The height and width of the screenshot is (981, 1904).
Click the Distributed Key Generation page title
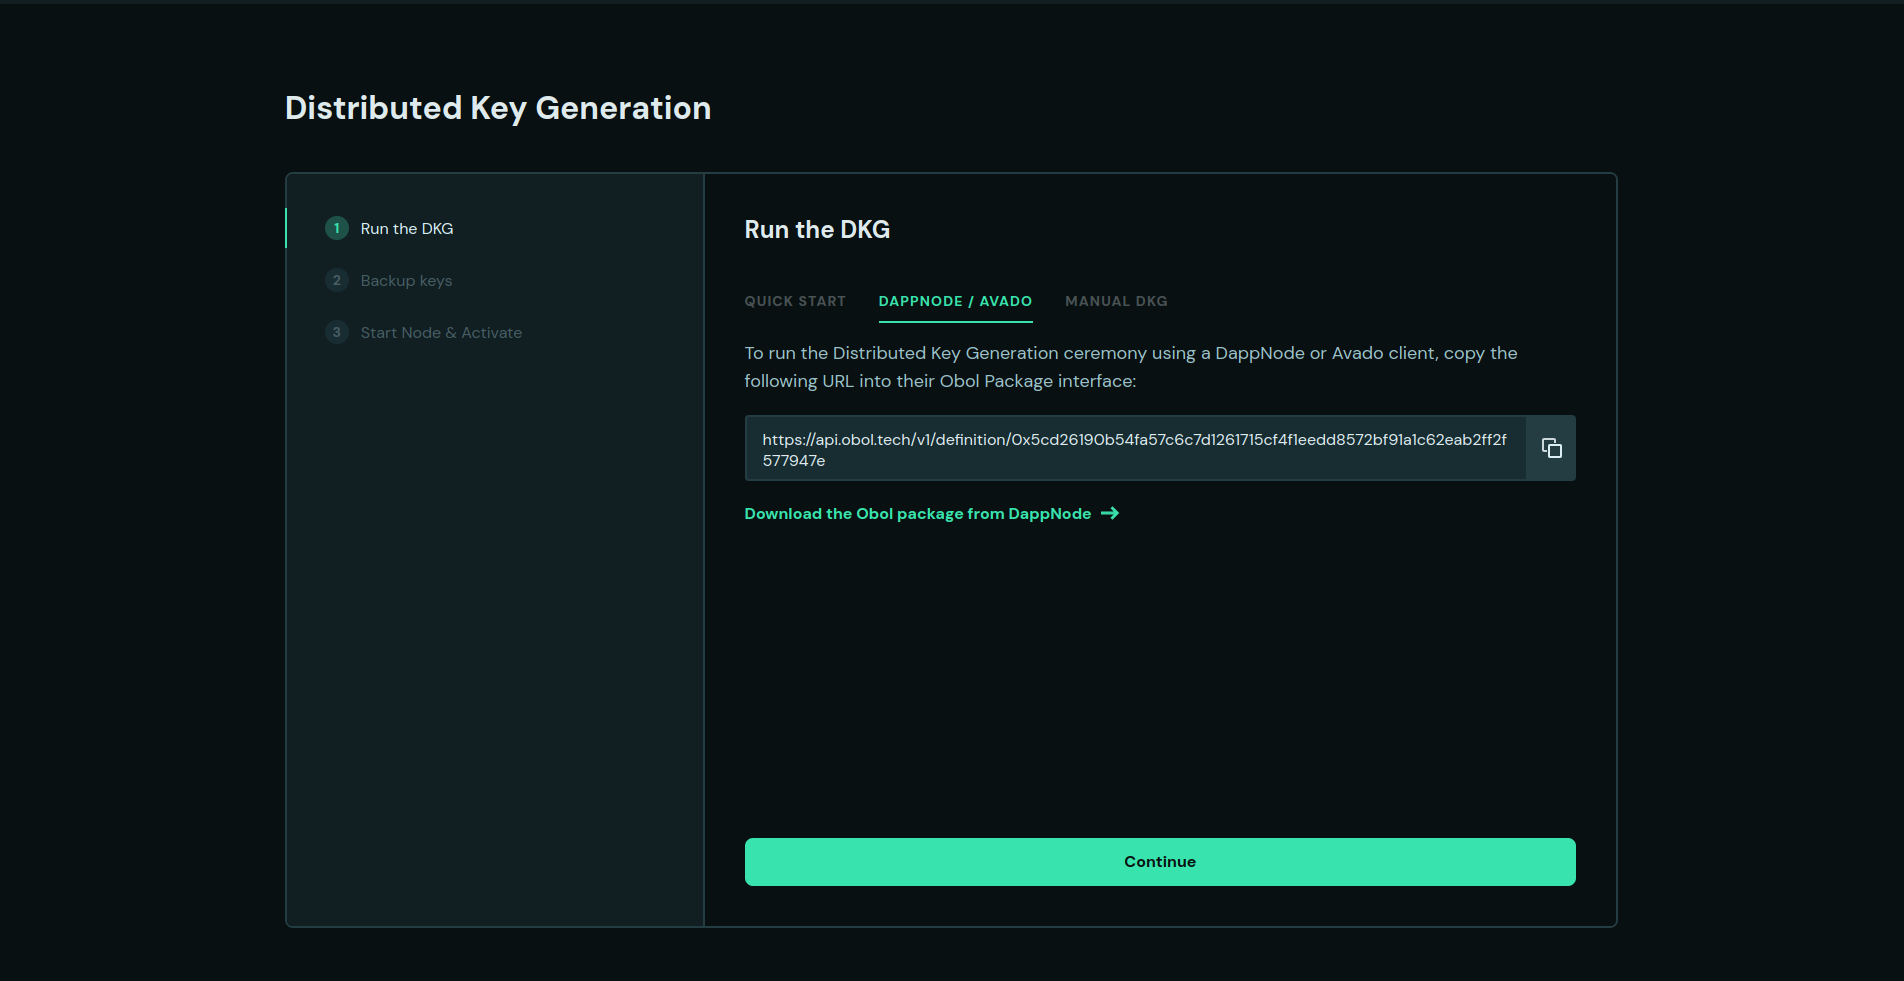point(498,108)
